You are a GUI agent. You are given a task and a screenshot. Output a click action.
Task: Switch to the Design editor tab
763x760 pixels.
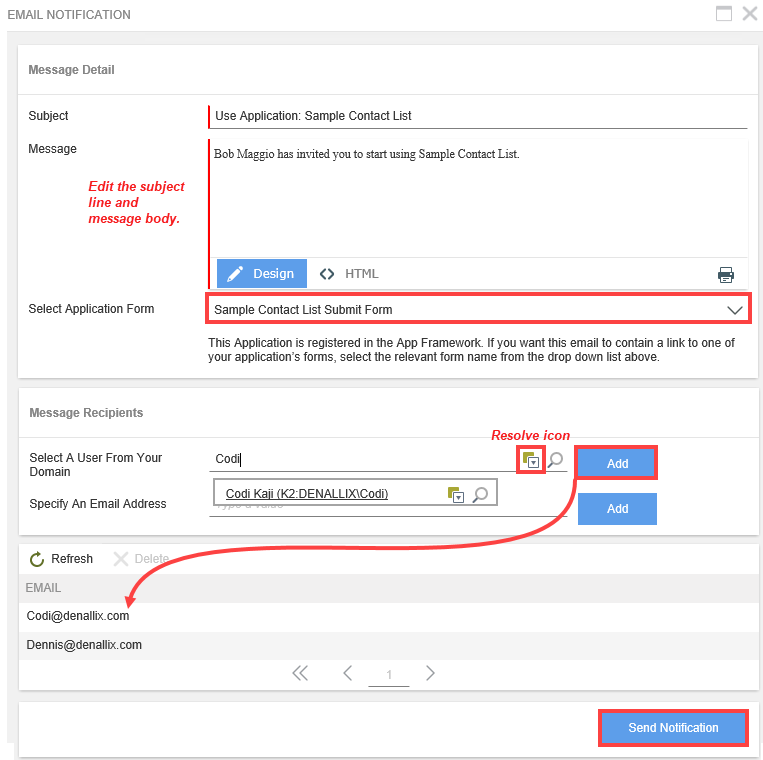262,273
